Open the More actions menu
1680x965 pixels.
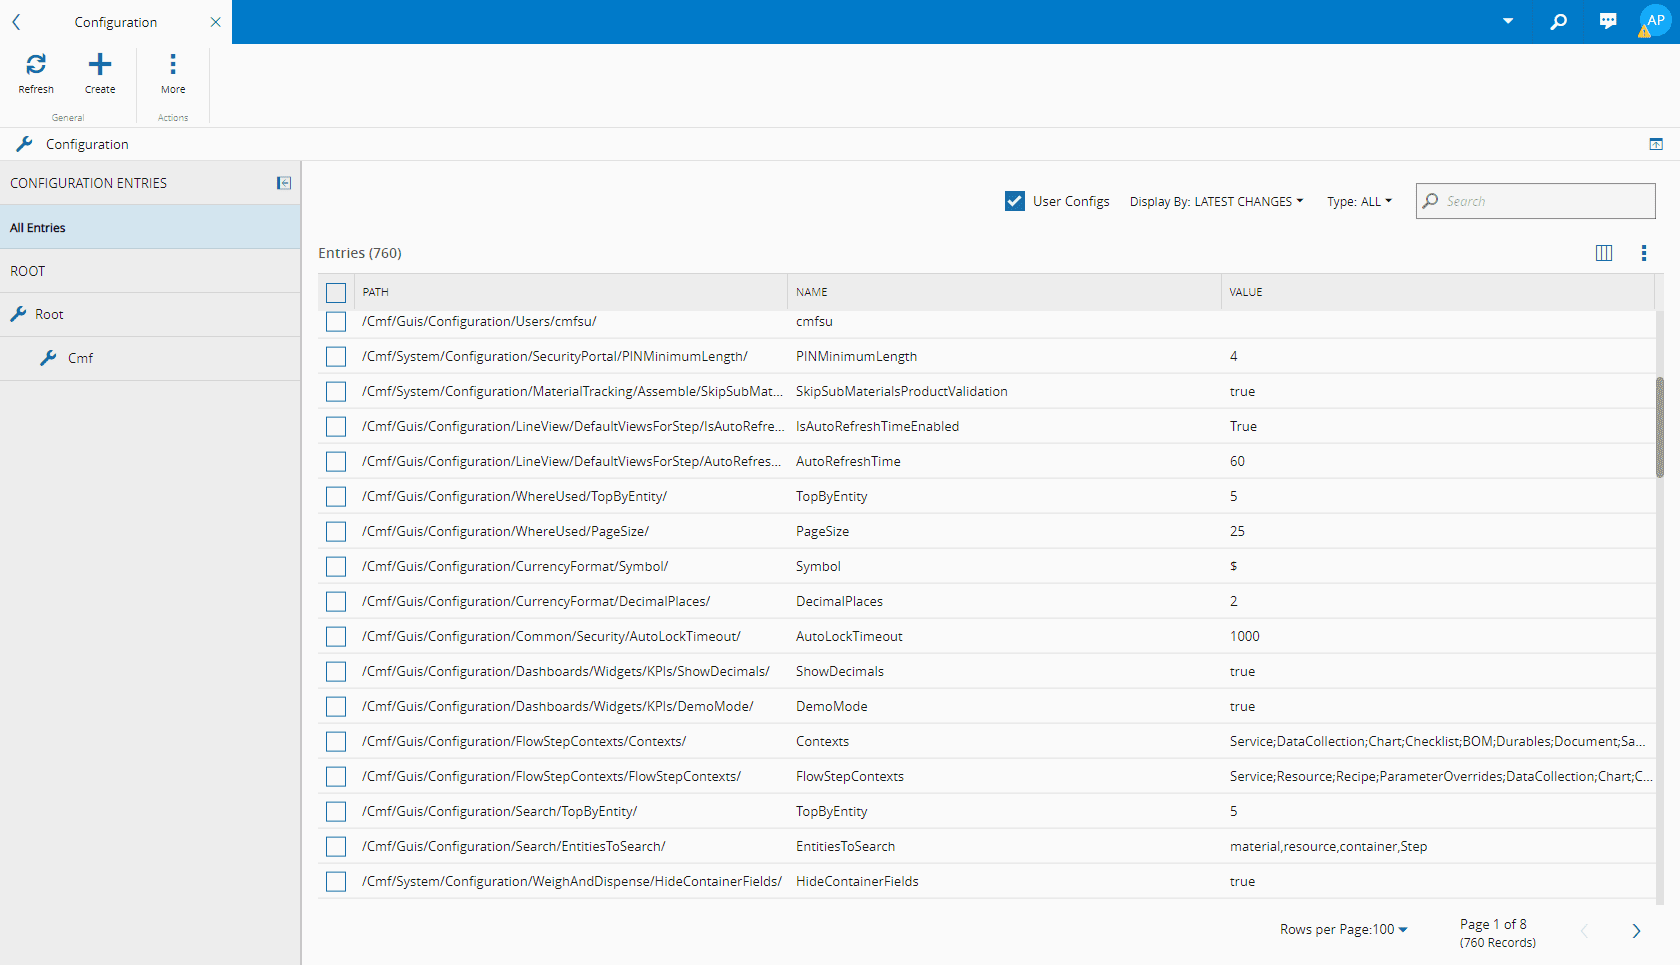pyautogui.click(x=173, y=65)
